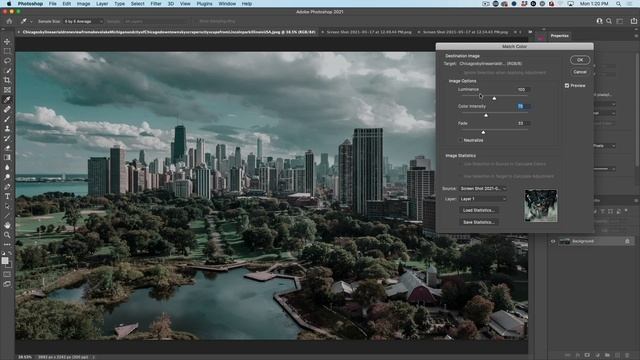
Task: Open the Edit Toolbar three-dots icon
Action: click(7, 244)
